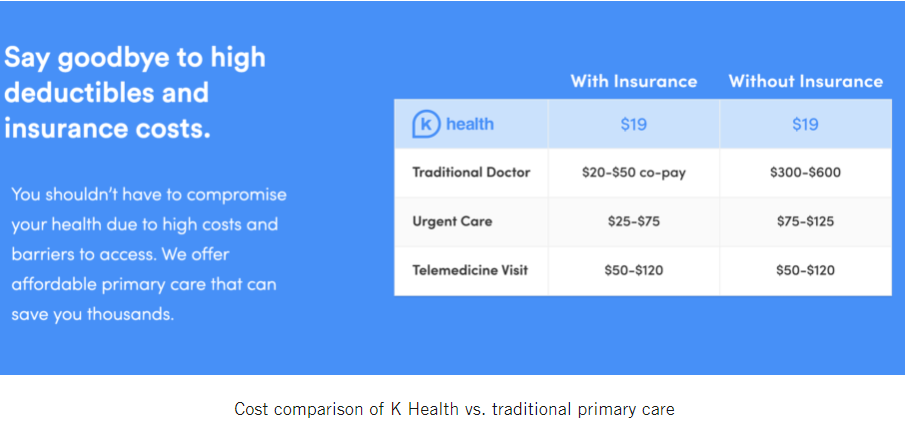Image resolution: width=905 pixels, height=431 pixels.
Task: Click the Telemedicine Visit row label
Action: pyautogui.click(x=470, y=270)
